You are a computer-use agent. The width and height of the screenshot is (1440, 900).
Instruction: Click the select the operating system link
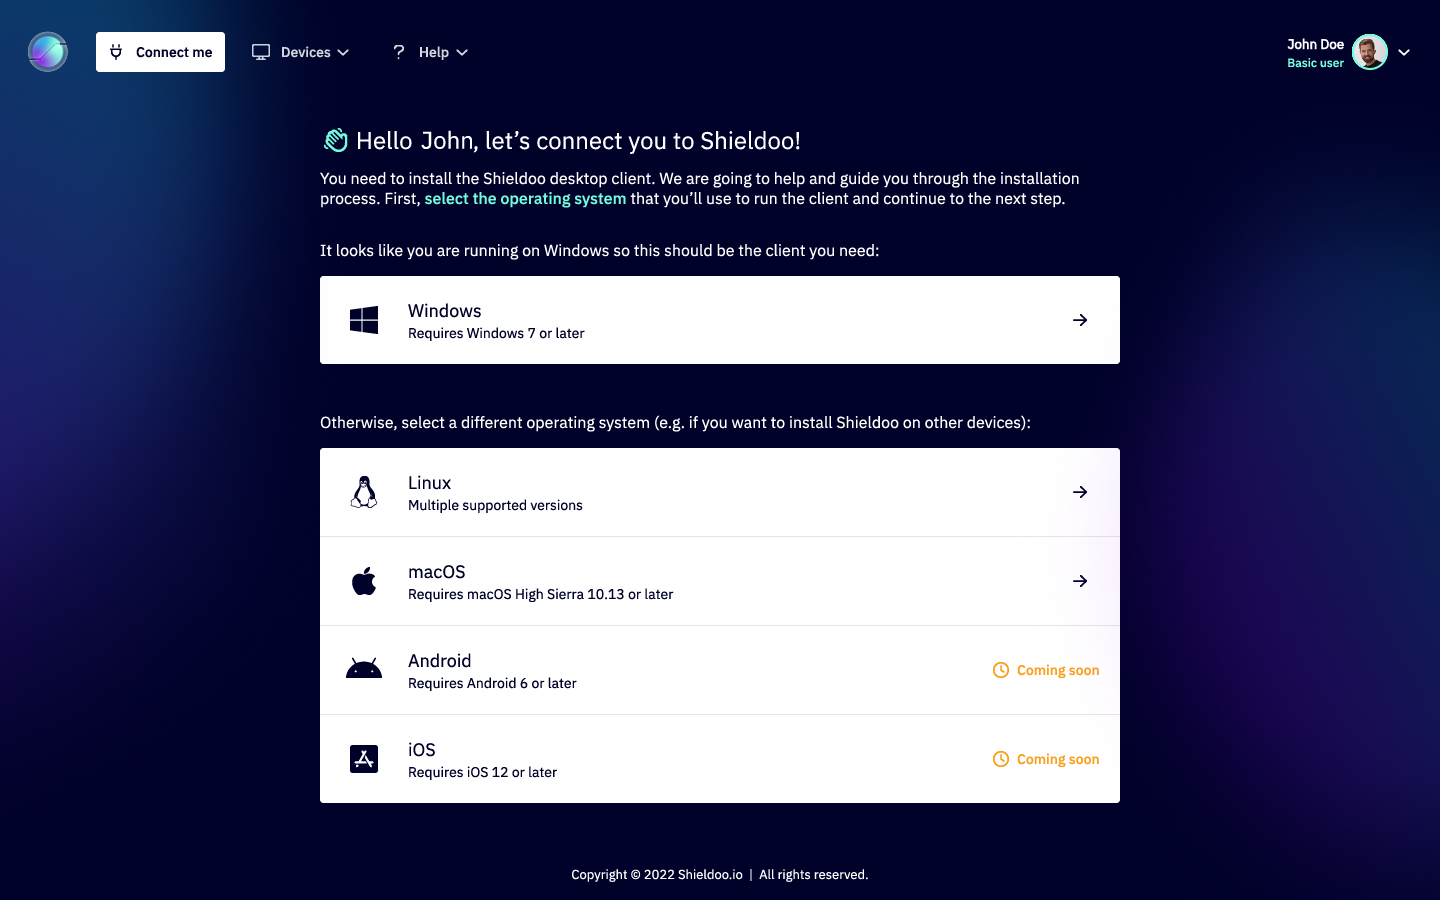526,198
